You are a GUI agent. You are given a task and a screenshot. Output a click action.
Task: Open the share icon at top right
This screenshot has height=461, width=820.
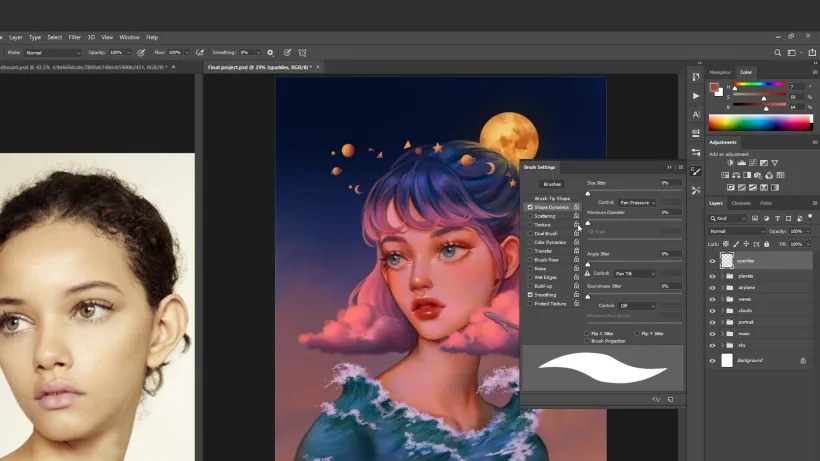(x=812, y=52)
